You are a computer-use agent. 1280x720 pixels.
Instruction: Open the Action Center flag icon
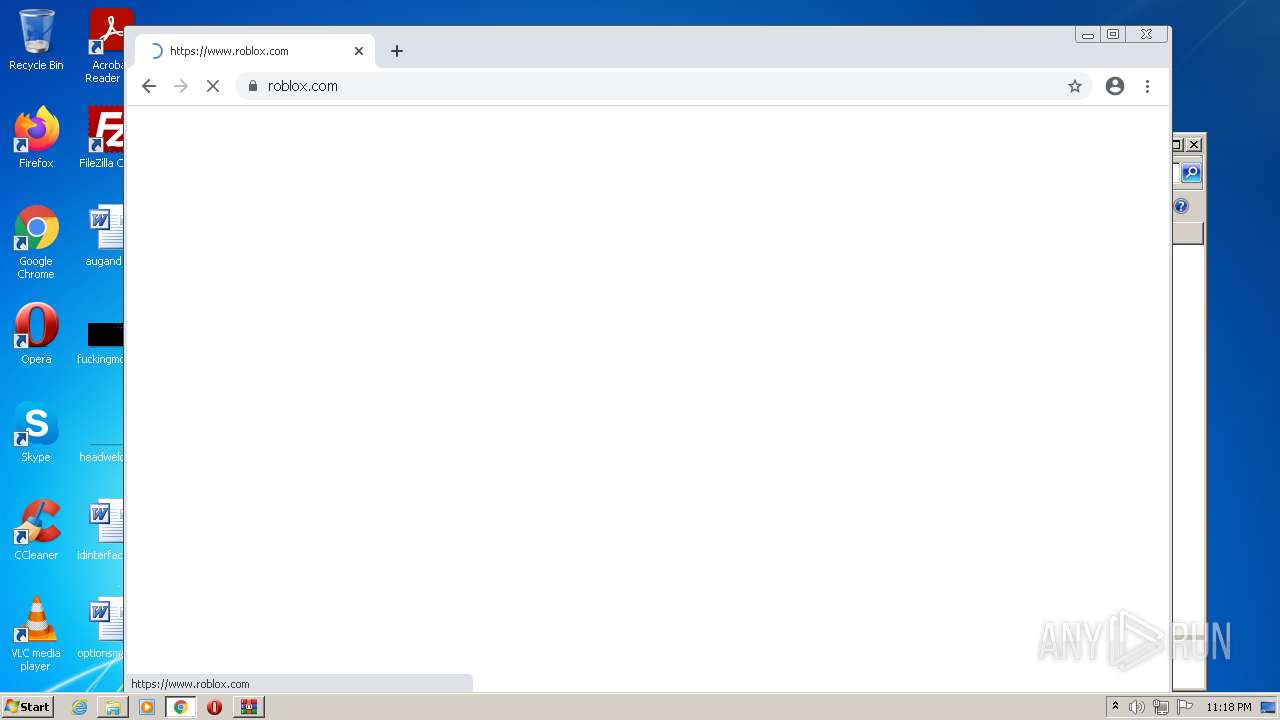1185,707
